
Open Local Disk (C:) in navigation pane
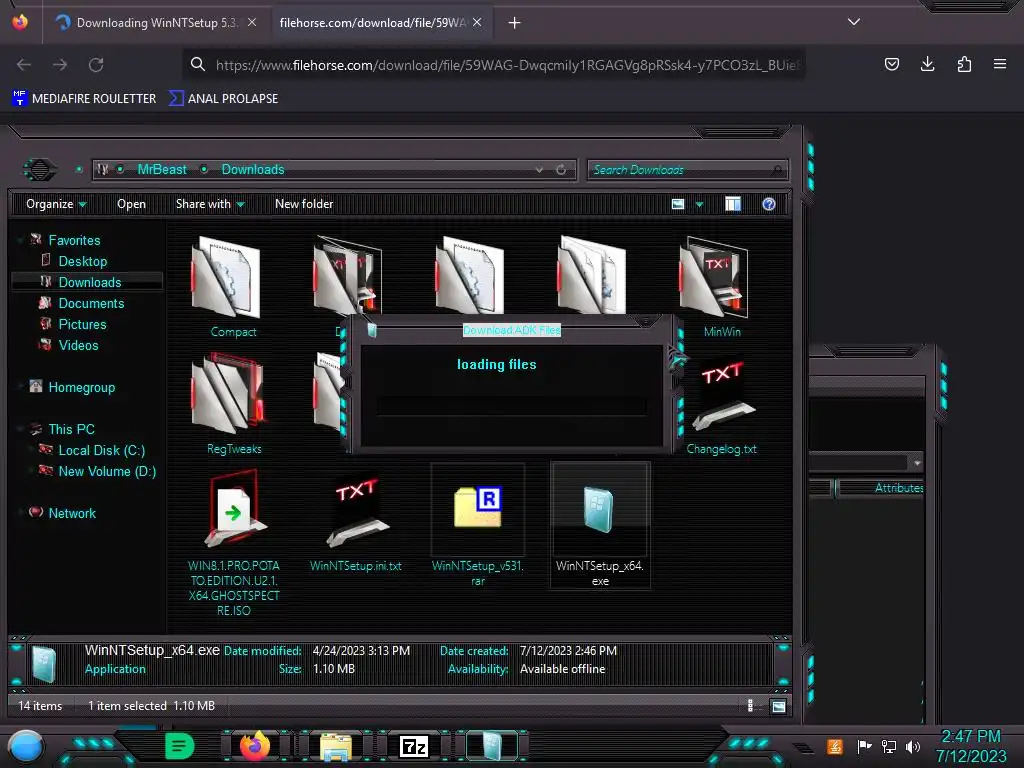click(101, 450)
